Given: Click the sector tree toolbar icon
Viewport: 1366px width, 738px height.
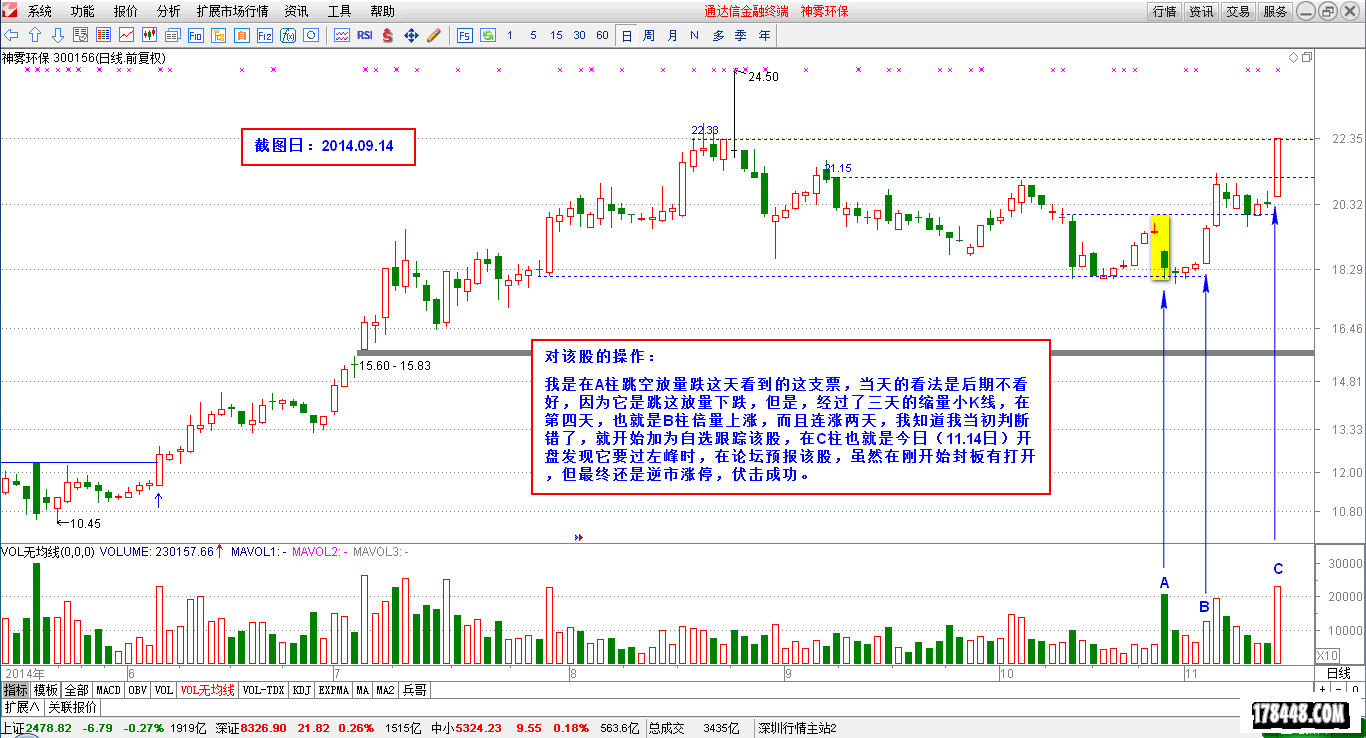Looking at the screenshot, I should 218,35.
